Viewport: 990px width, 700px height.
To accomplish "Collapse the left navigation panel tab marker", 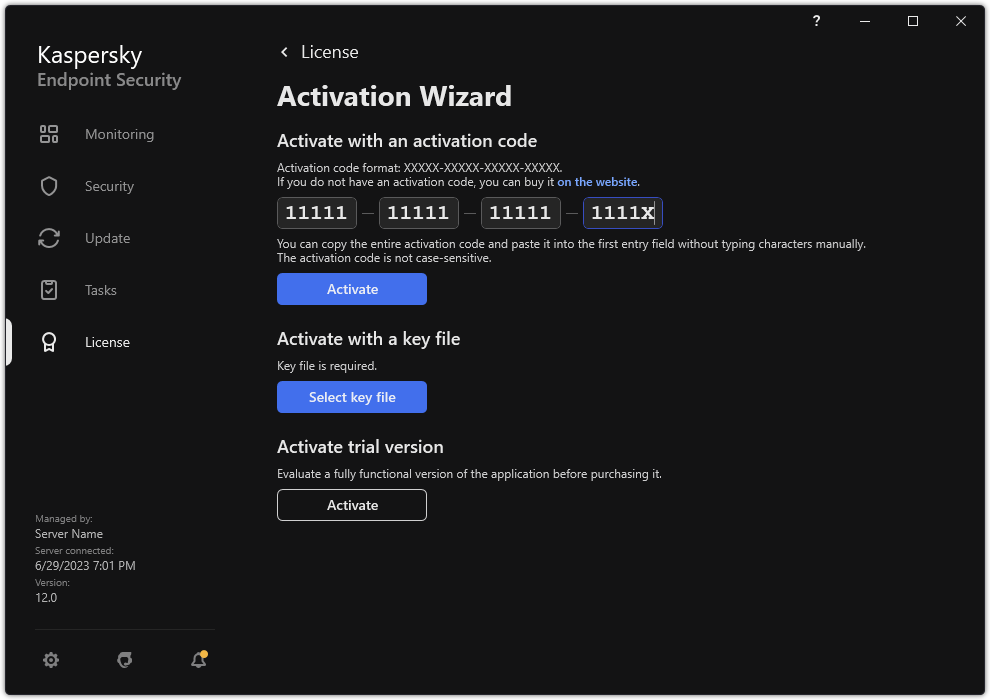I will click(9, 342).
